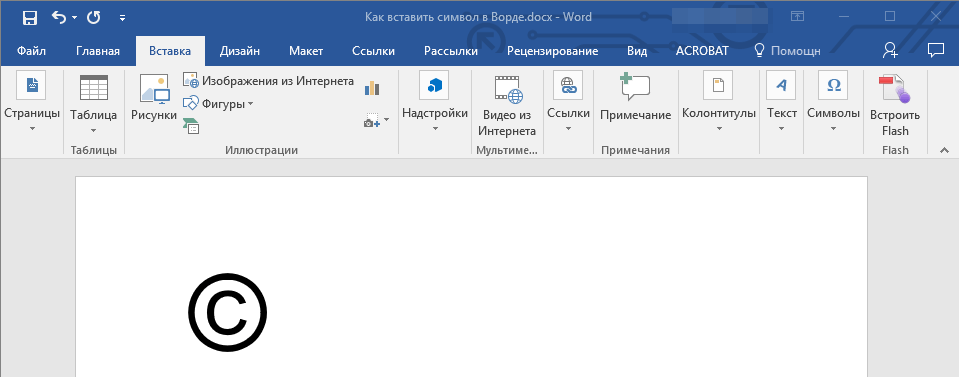Click the © symbol in the document
Screen dimensions: 959x377
click(228, 312)
